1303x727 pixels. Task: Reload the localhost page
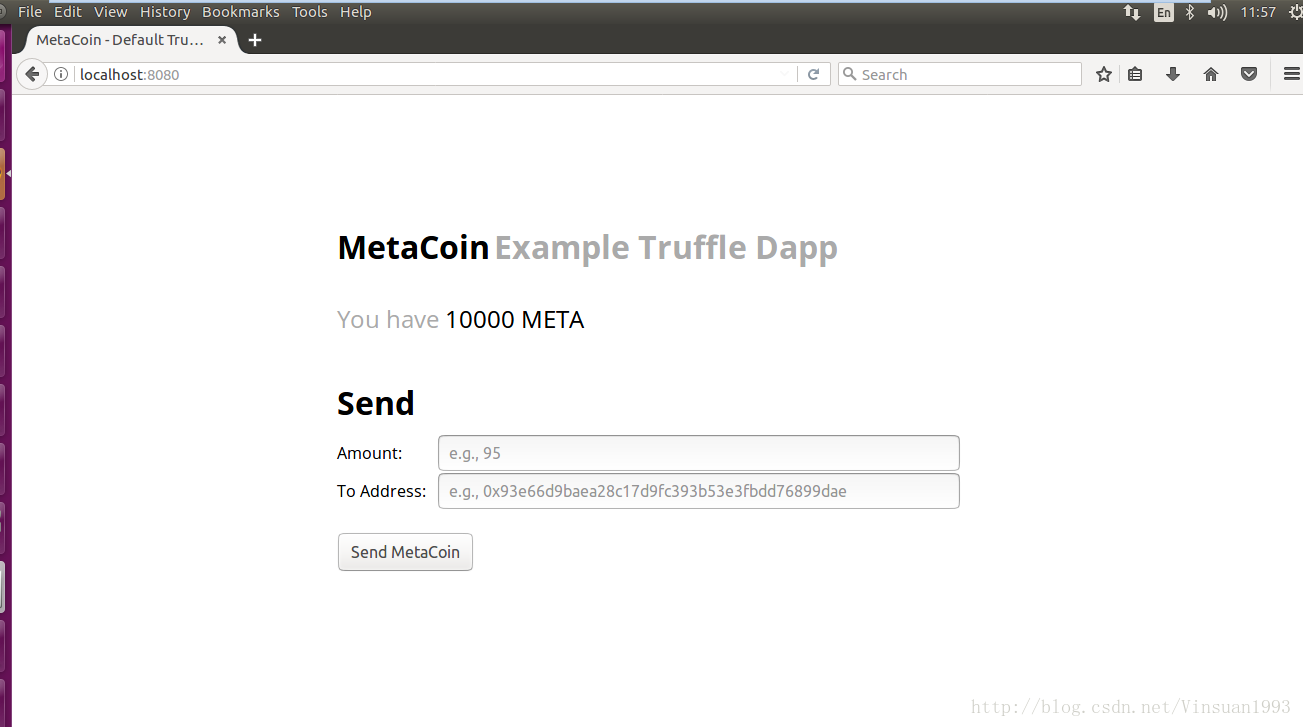(x=813, y=74)
